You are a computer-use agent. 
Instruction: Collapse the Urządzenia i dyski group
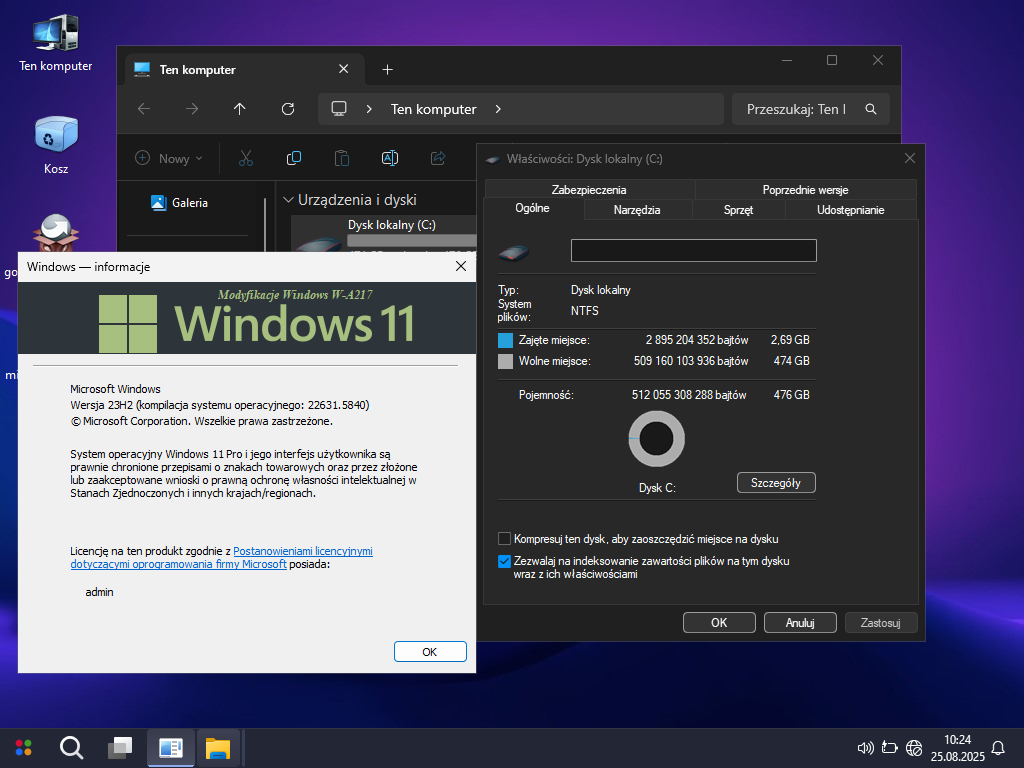288,200
